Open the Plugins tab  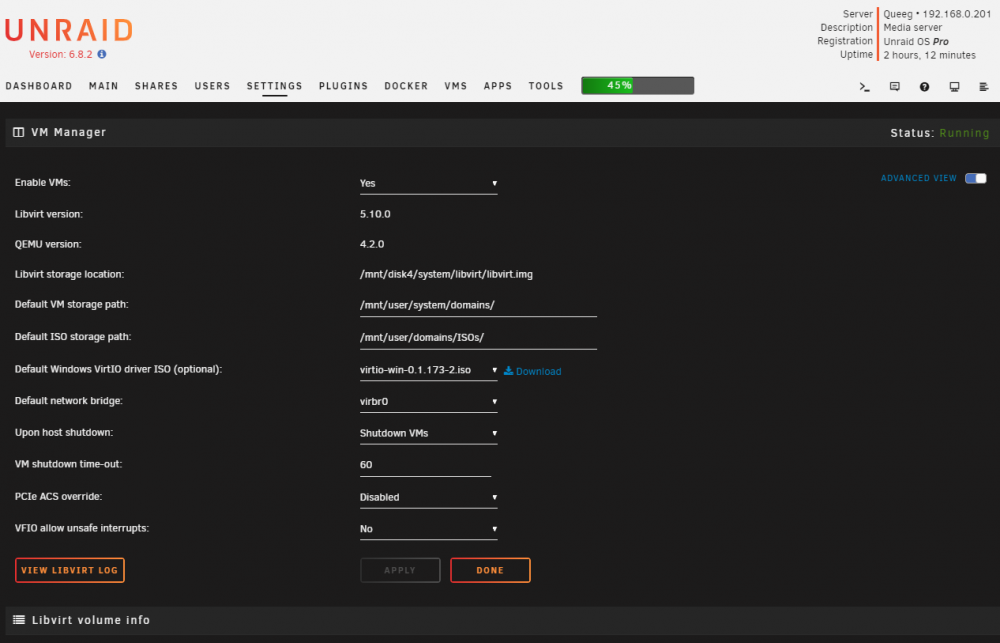click(x=343, y=86)
